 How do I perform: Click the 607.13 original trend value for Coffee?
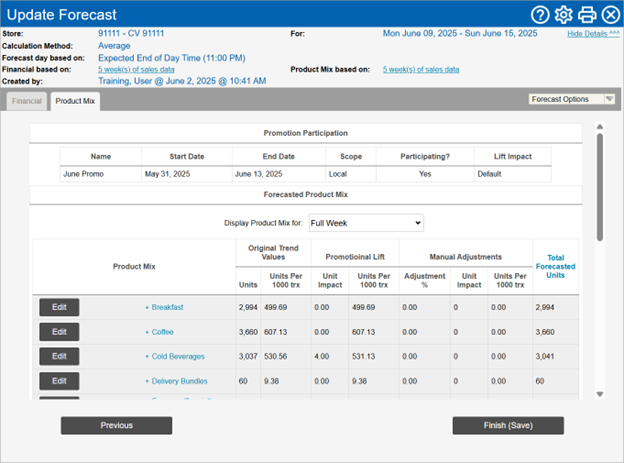pyautogui.click(x=275, y=332)
